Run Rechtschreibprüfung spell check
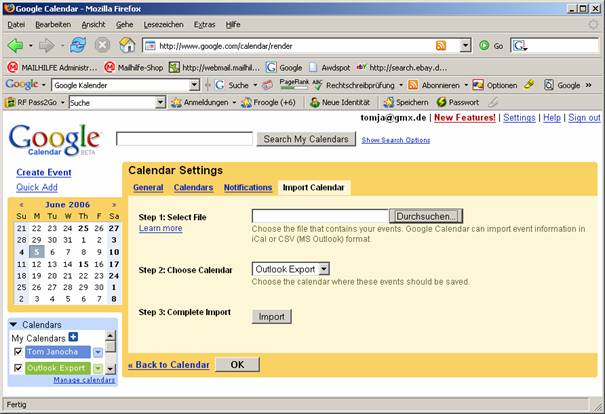605x414 pixels. (x=354, y=85)
